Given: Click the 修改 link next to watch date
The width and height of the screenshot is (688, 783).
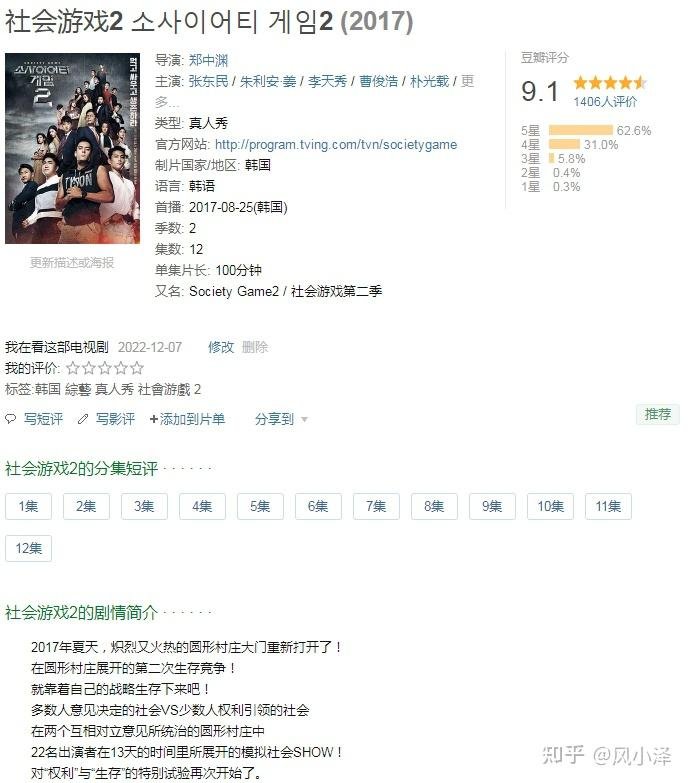Looking at the screenshot, I should (x=221, y=347).
